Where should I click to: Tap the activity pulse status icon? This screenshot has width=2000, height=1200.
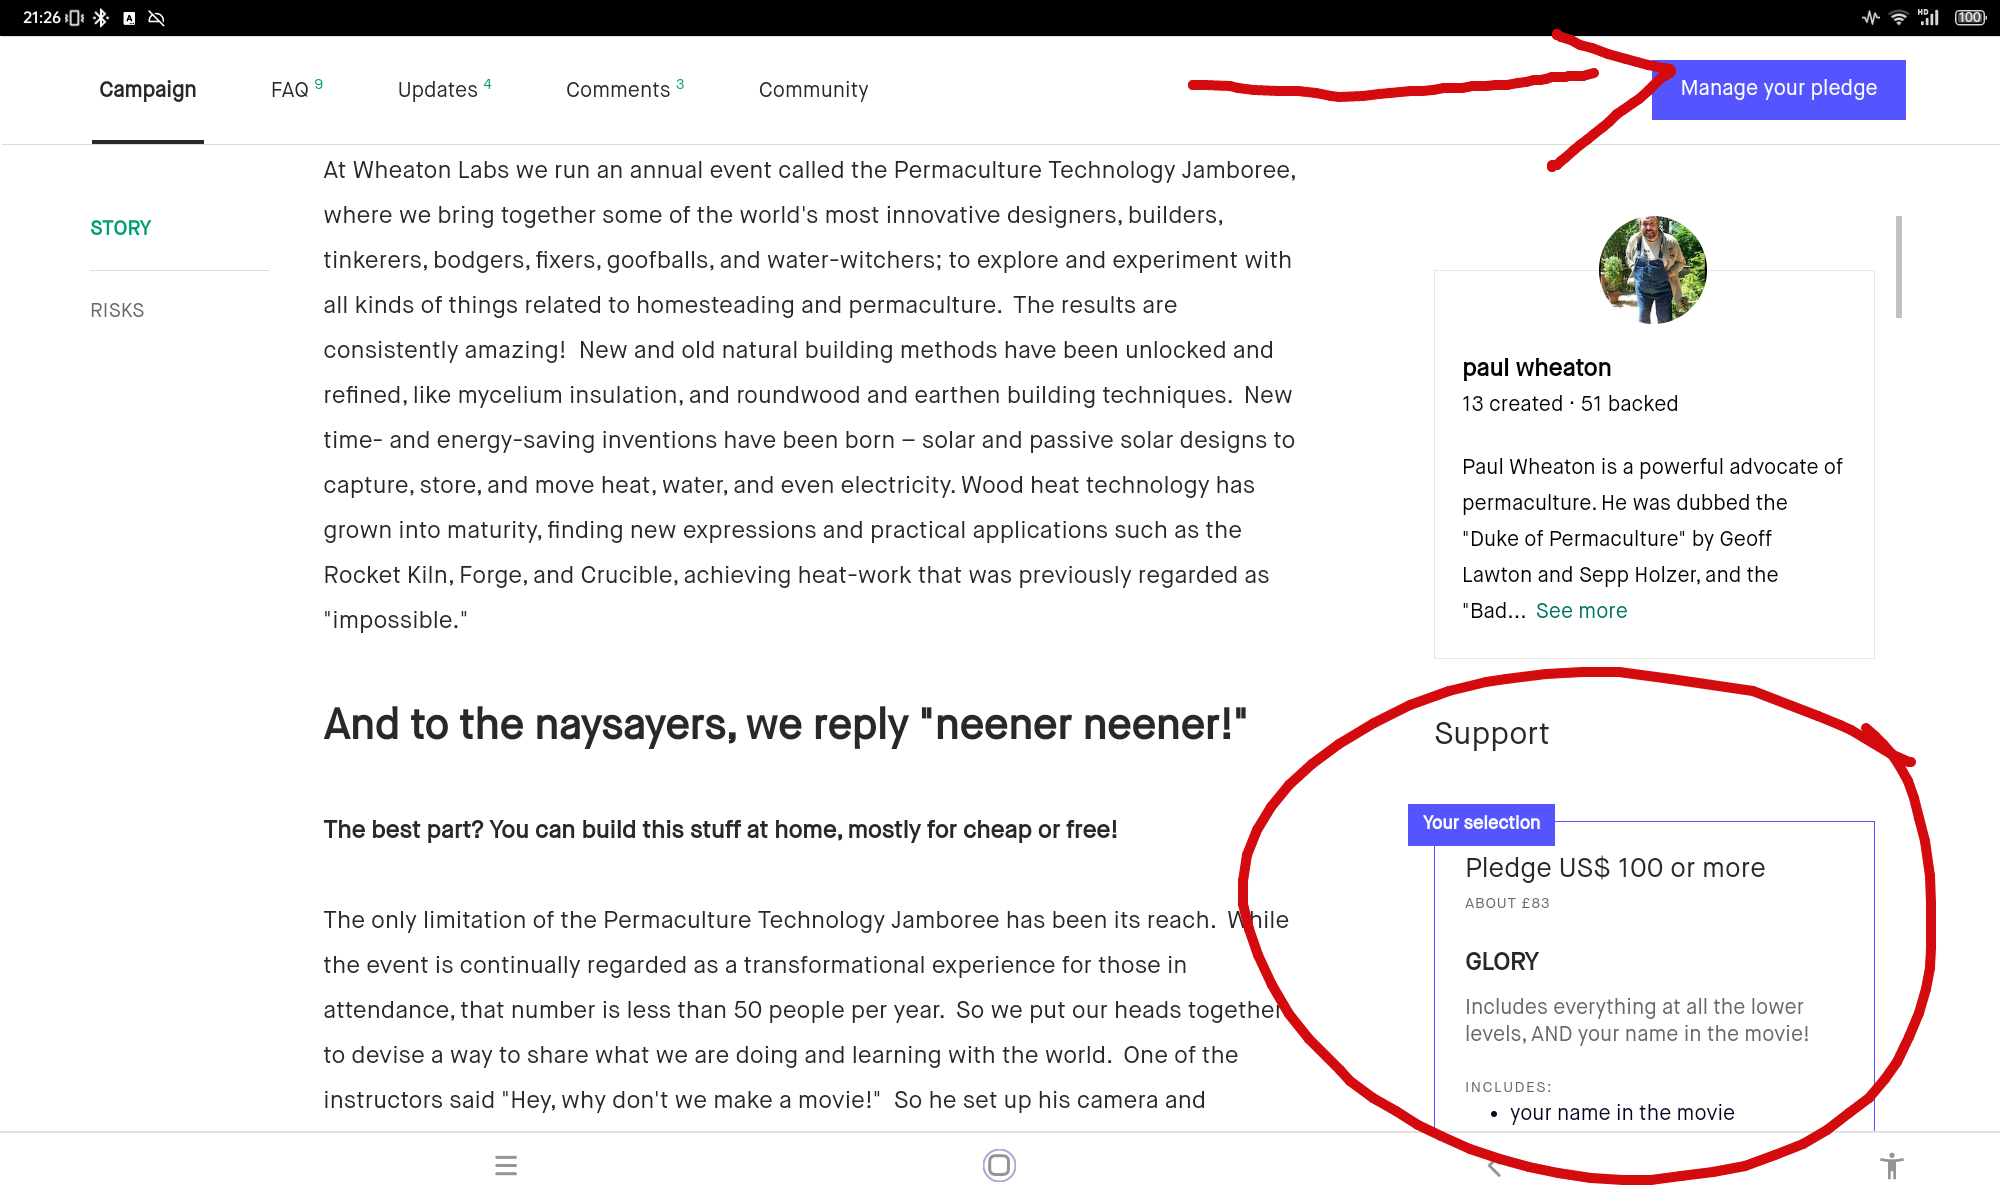coord(1870,18)
